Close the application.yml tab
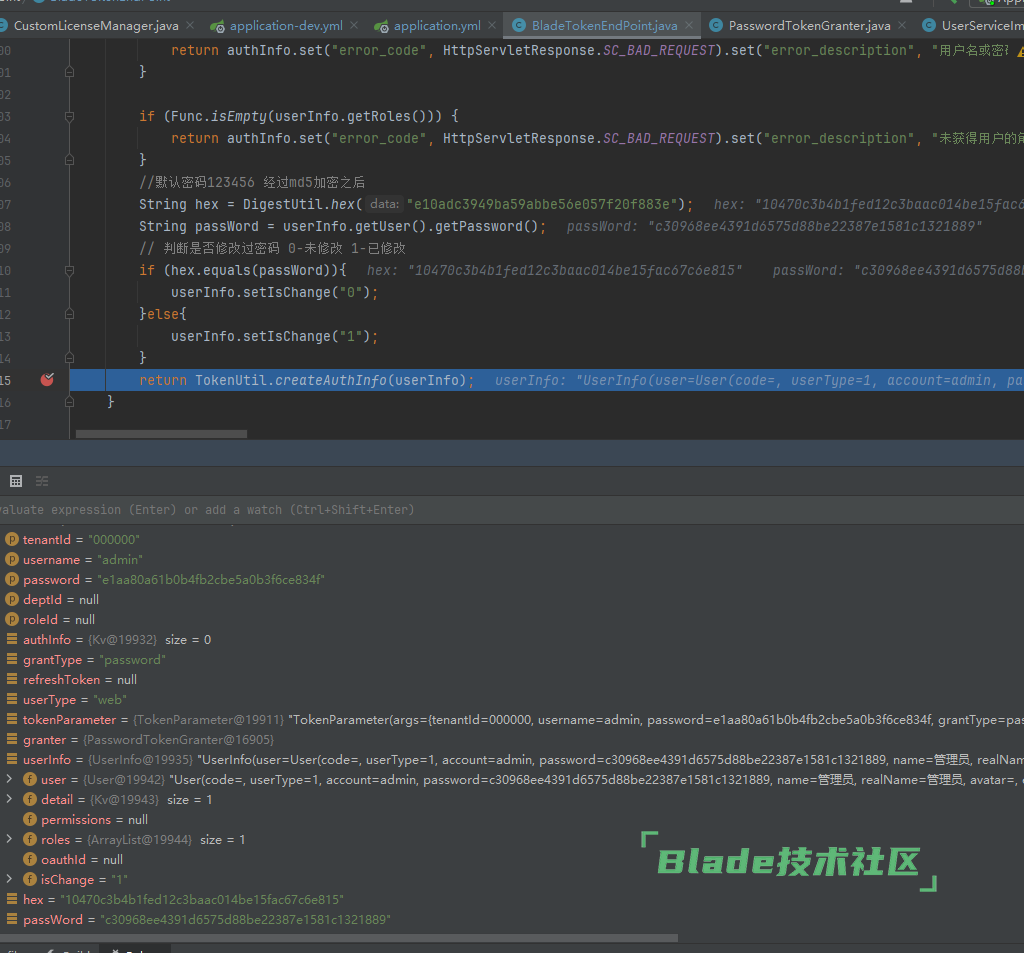Image resolution: width=1024 pixels, height=953 pixels. point(492,25)
